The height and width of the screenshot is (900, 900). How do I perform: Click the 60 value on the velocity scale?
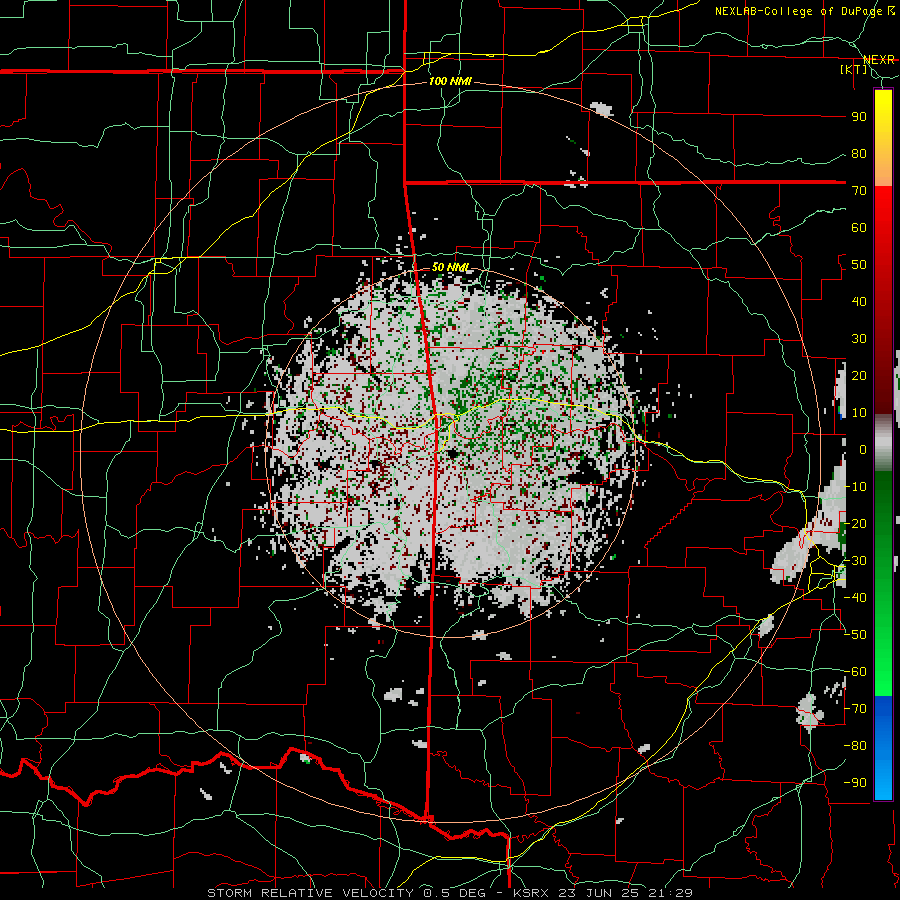pyautogui.click(x=859, y=227)
